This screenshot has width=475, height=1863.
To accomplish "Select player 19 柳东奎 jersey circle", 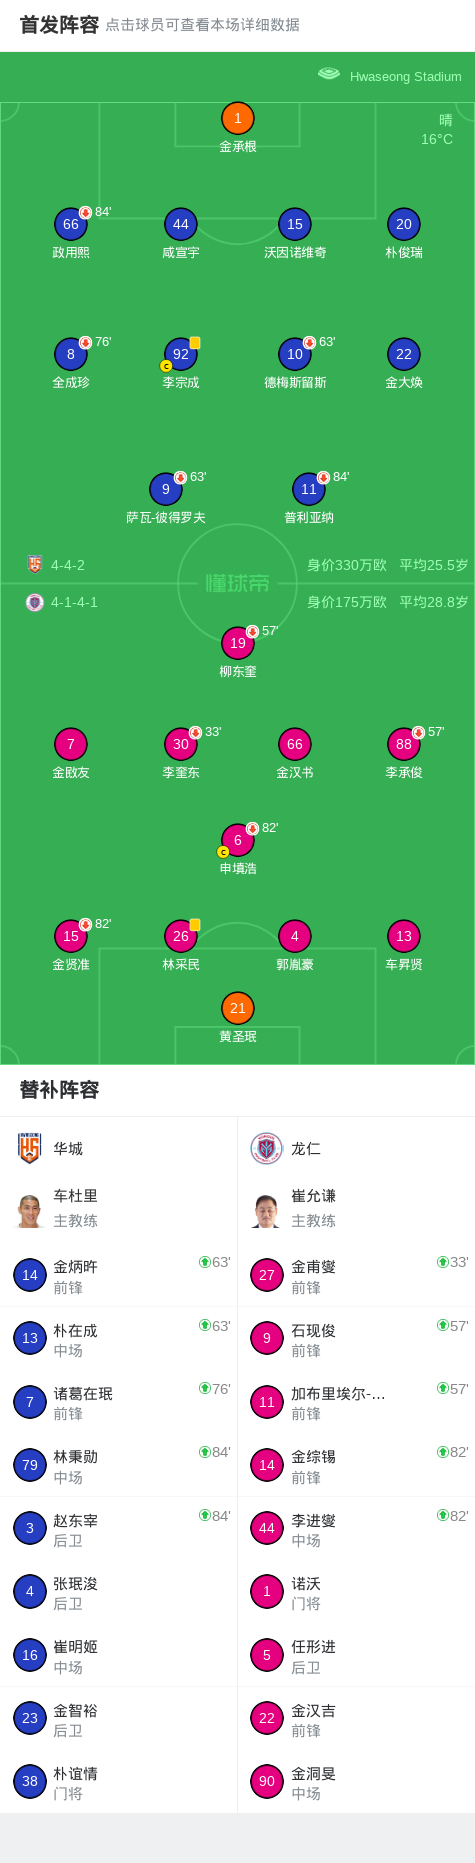I will coord(237,643).
